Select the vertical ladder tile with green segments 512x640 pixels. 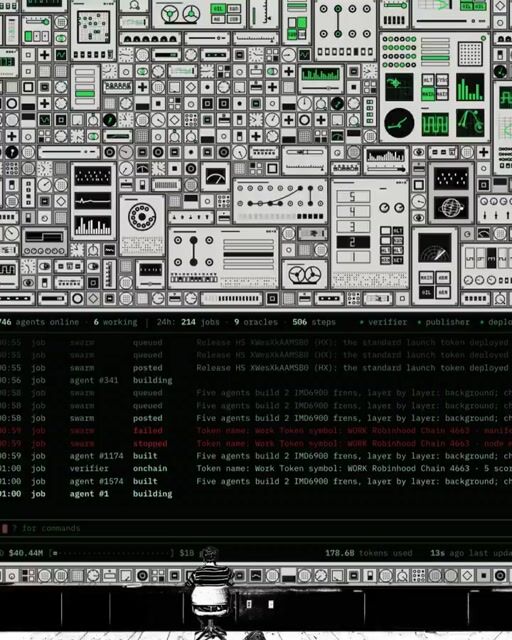tap(370, 111)
